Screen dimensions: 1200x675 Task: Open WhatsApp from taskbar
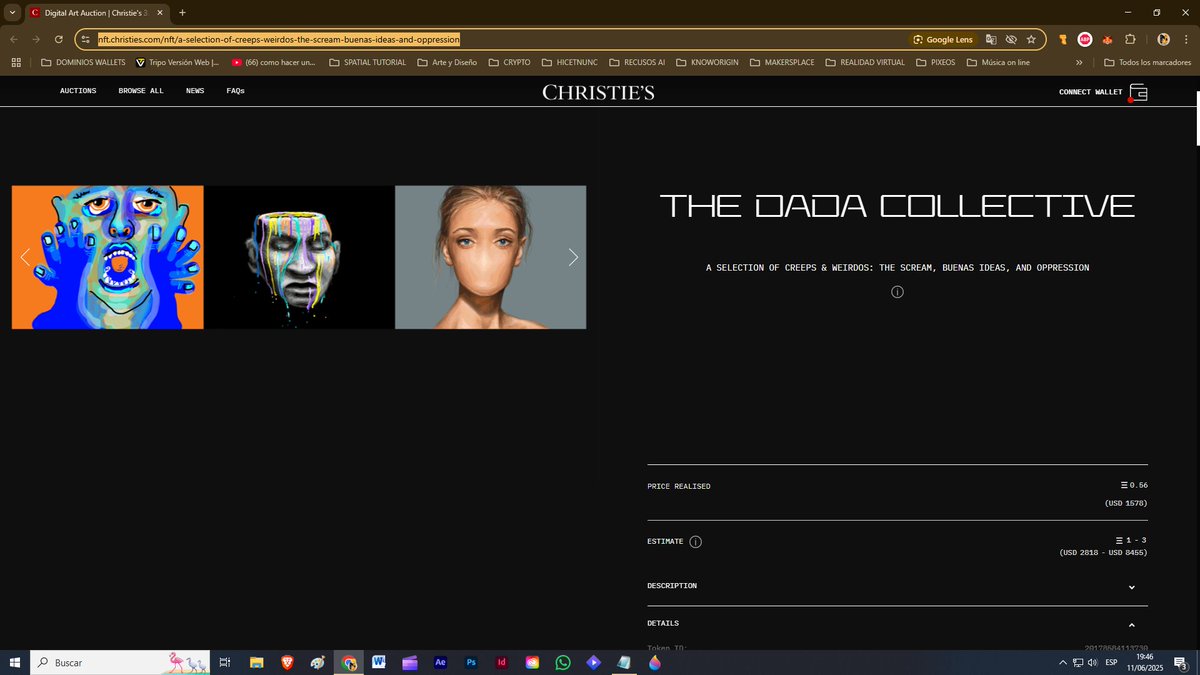tap(563, 662)
